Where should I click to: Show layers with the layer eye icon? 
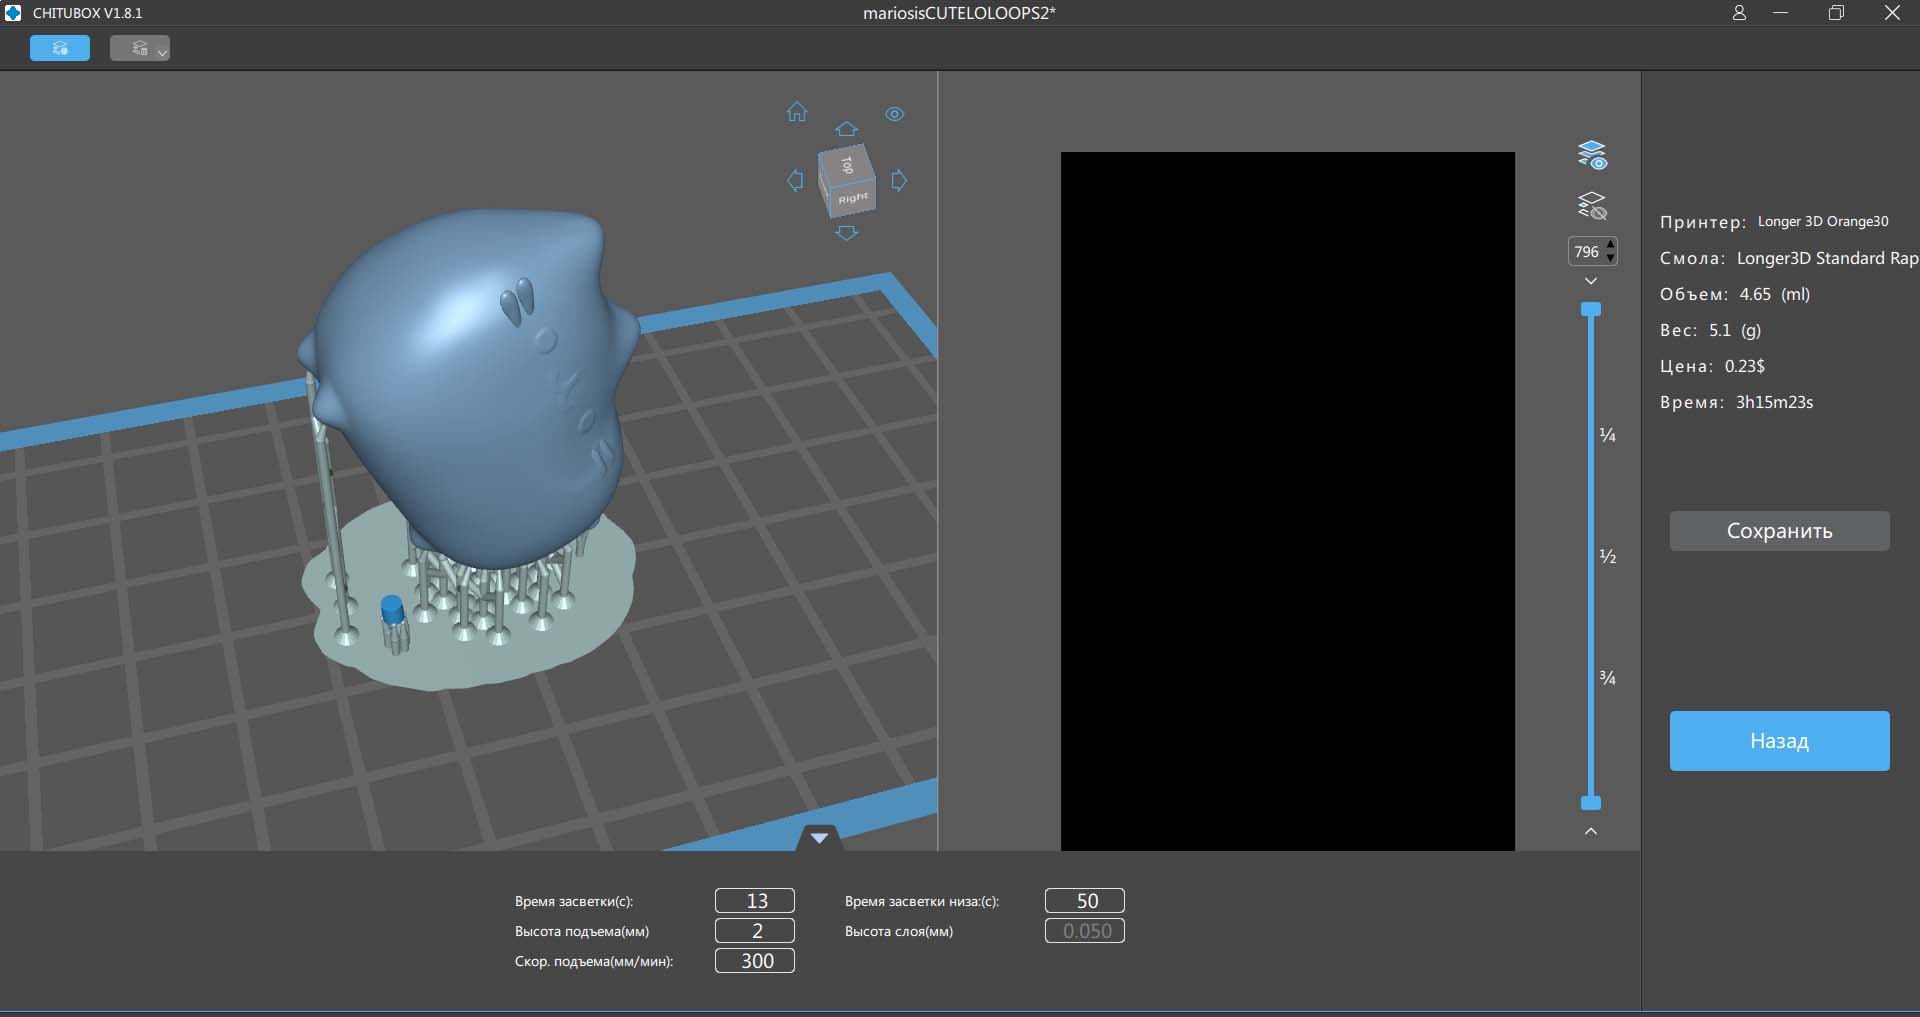click(x=1591, y=155)
